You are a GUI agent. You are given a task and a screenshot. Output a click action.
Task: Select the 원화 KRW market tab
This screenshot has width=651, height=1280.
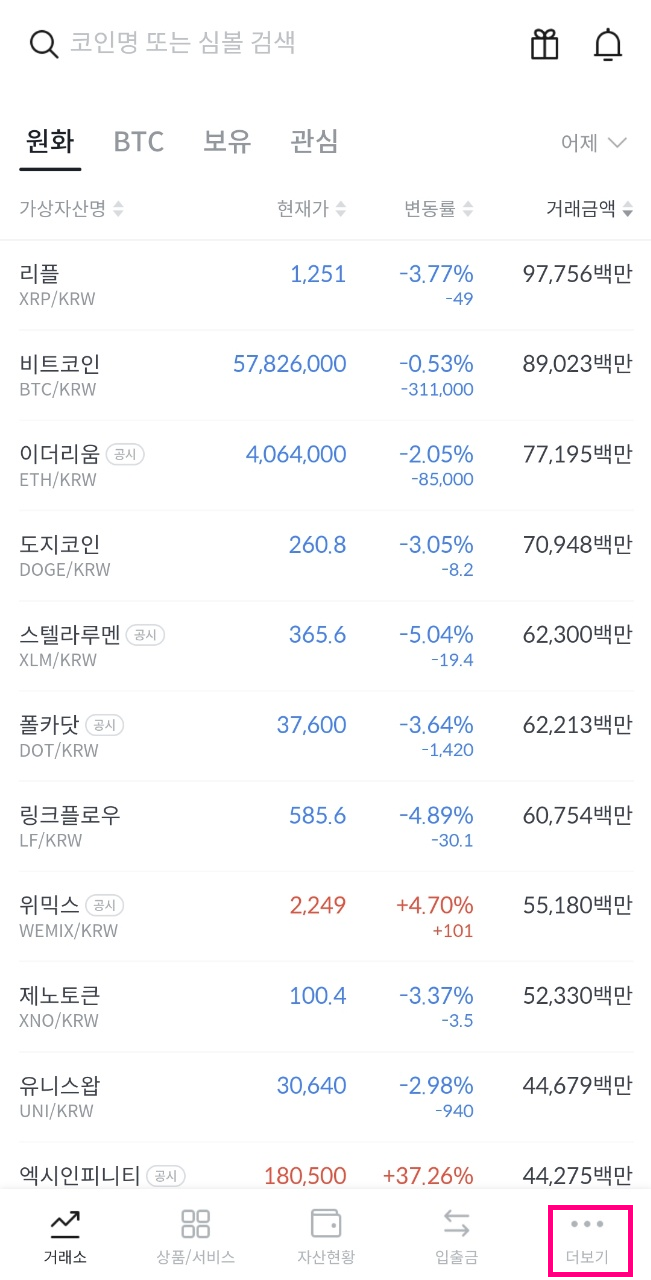(x=50, y=142)
